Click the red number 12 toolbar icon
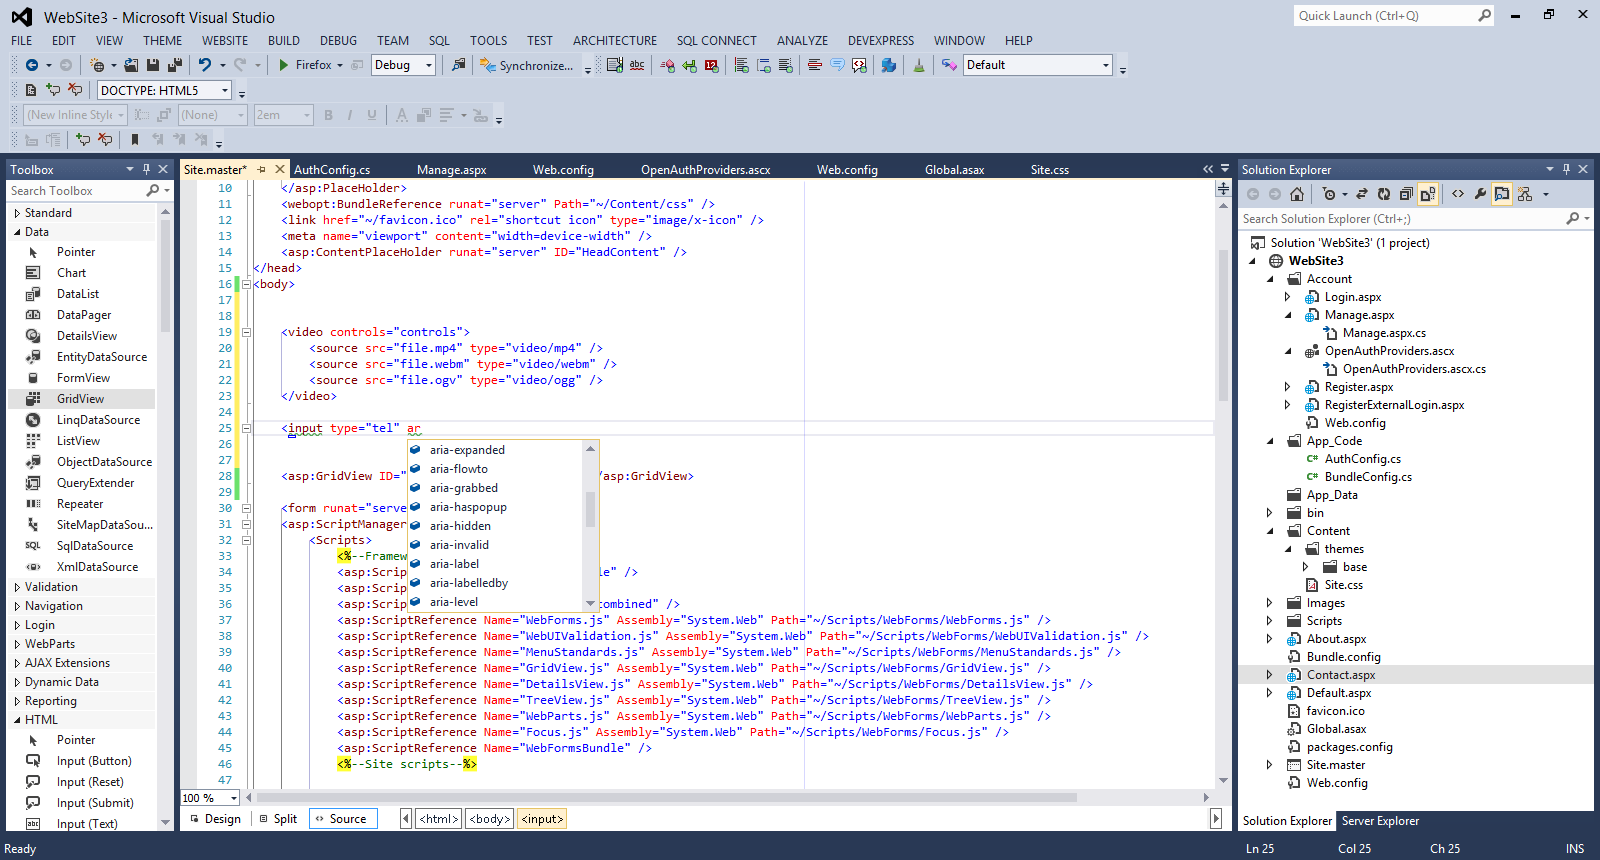Screen dimensions: 1600x860 coord(711,65)
